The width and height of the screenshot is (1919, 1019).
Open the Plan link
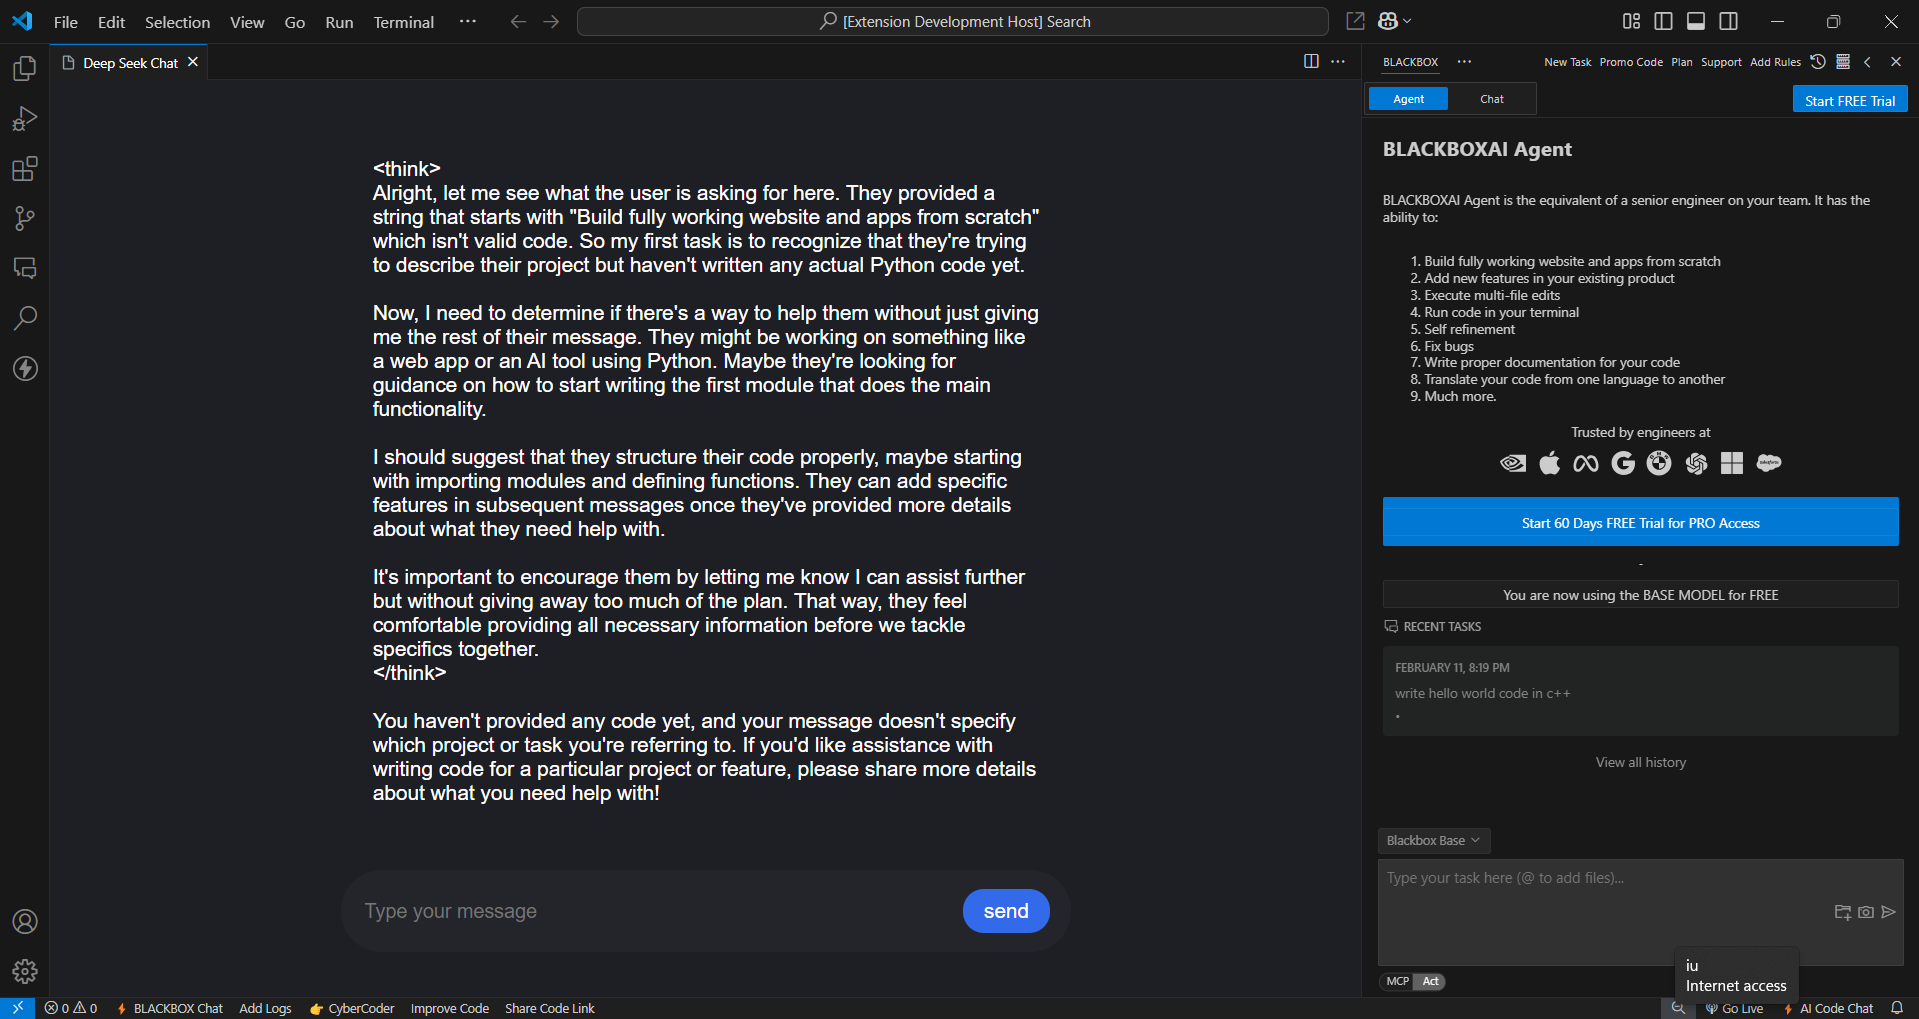tap(1682, 62)
